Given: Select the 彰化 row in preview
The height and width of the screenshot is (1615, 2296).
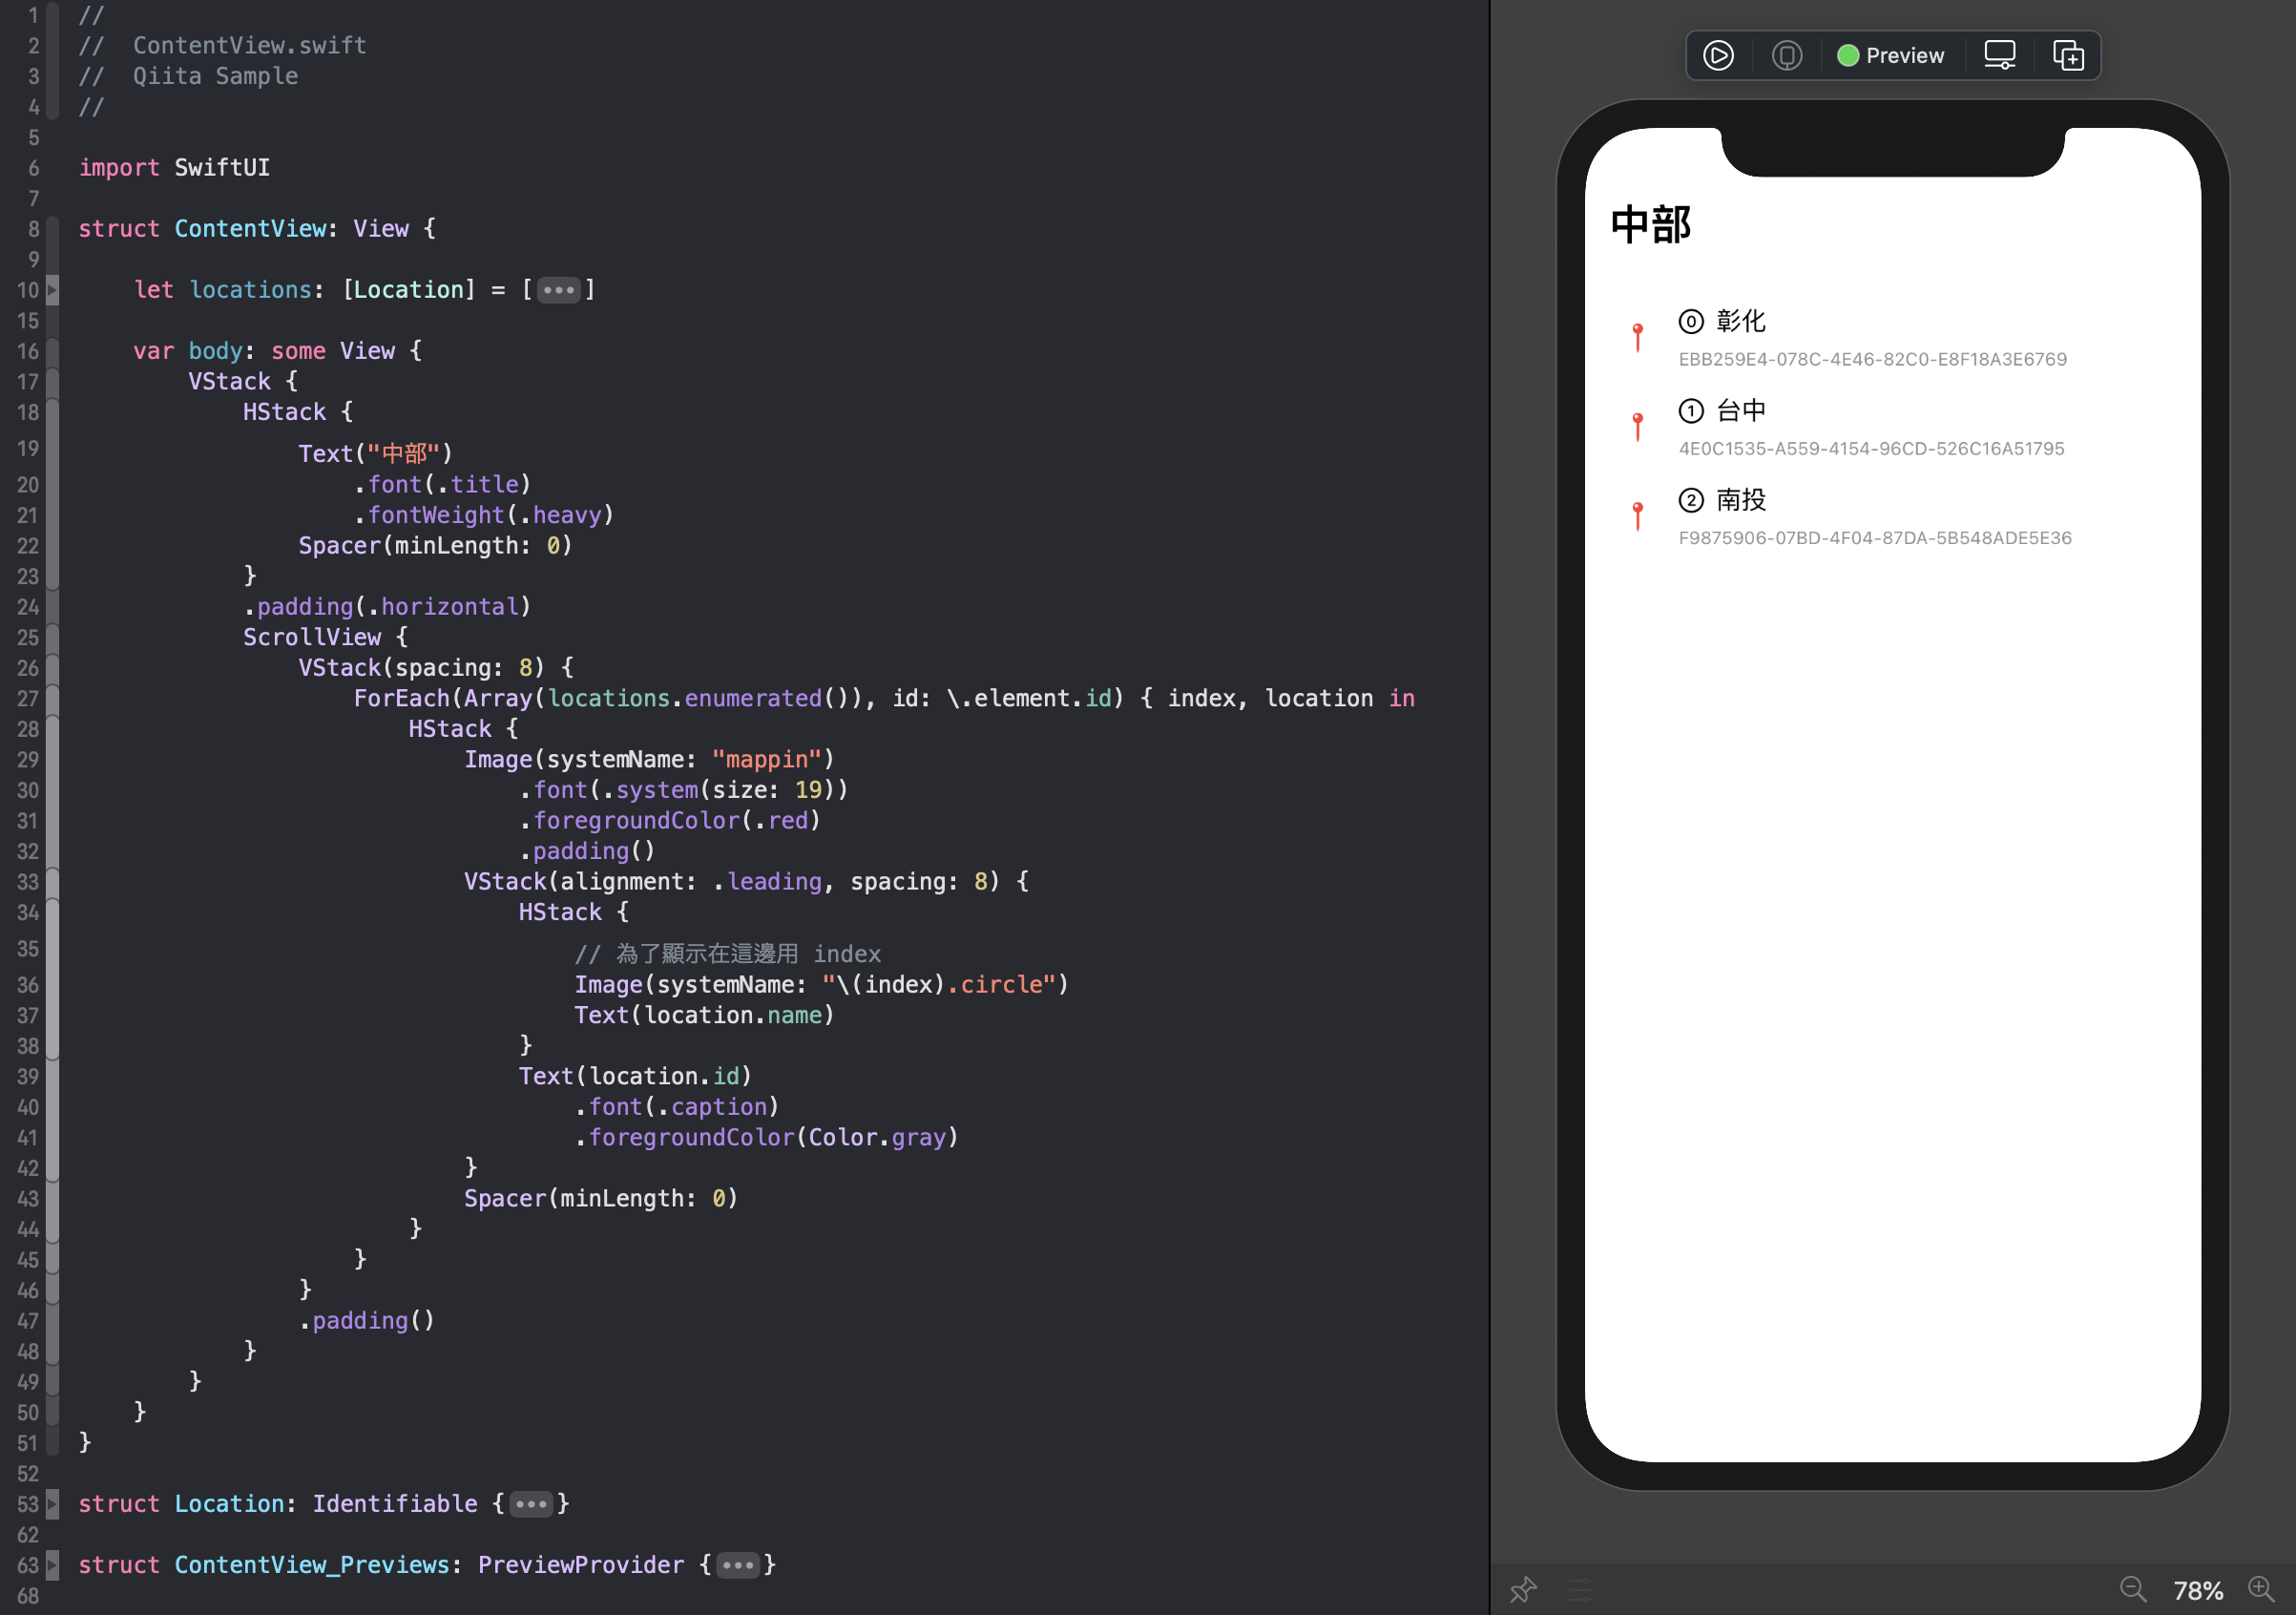Looking at the screenshot, I should pyautogui.click(x=1740, y=321).
